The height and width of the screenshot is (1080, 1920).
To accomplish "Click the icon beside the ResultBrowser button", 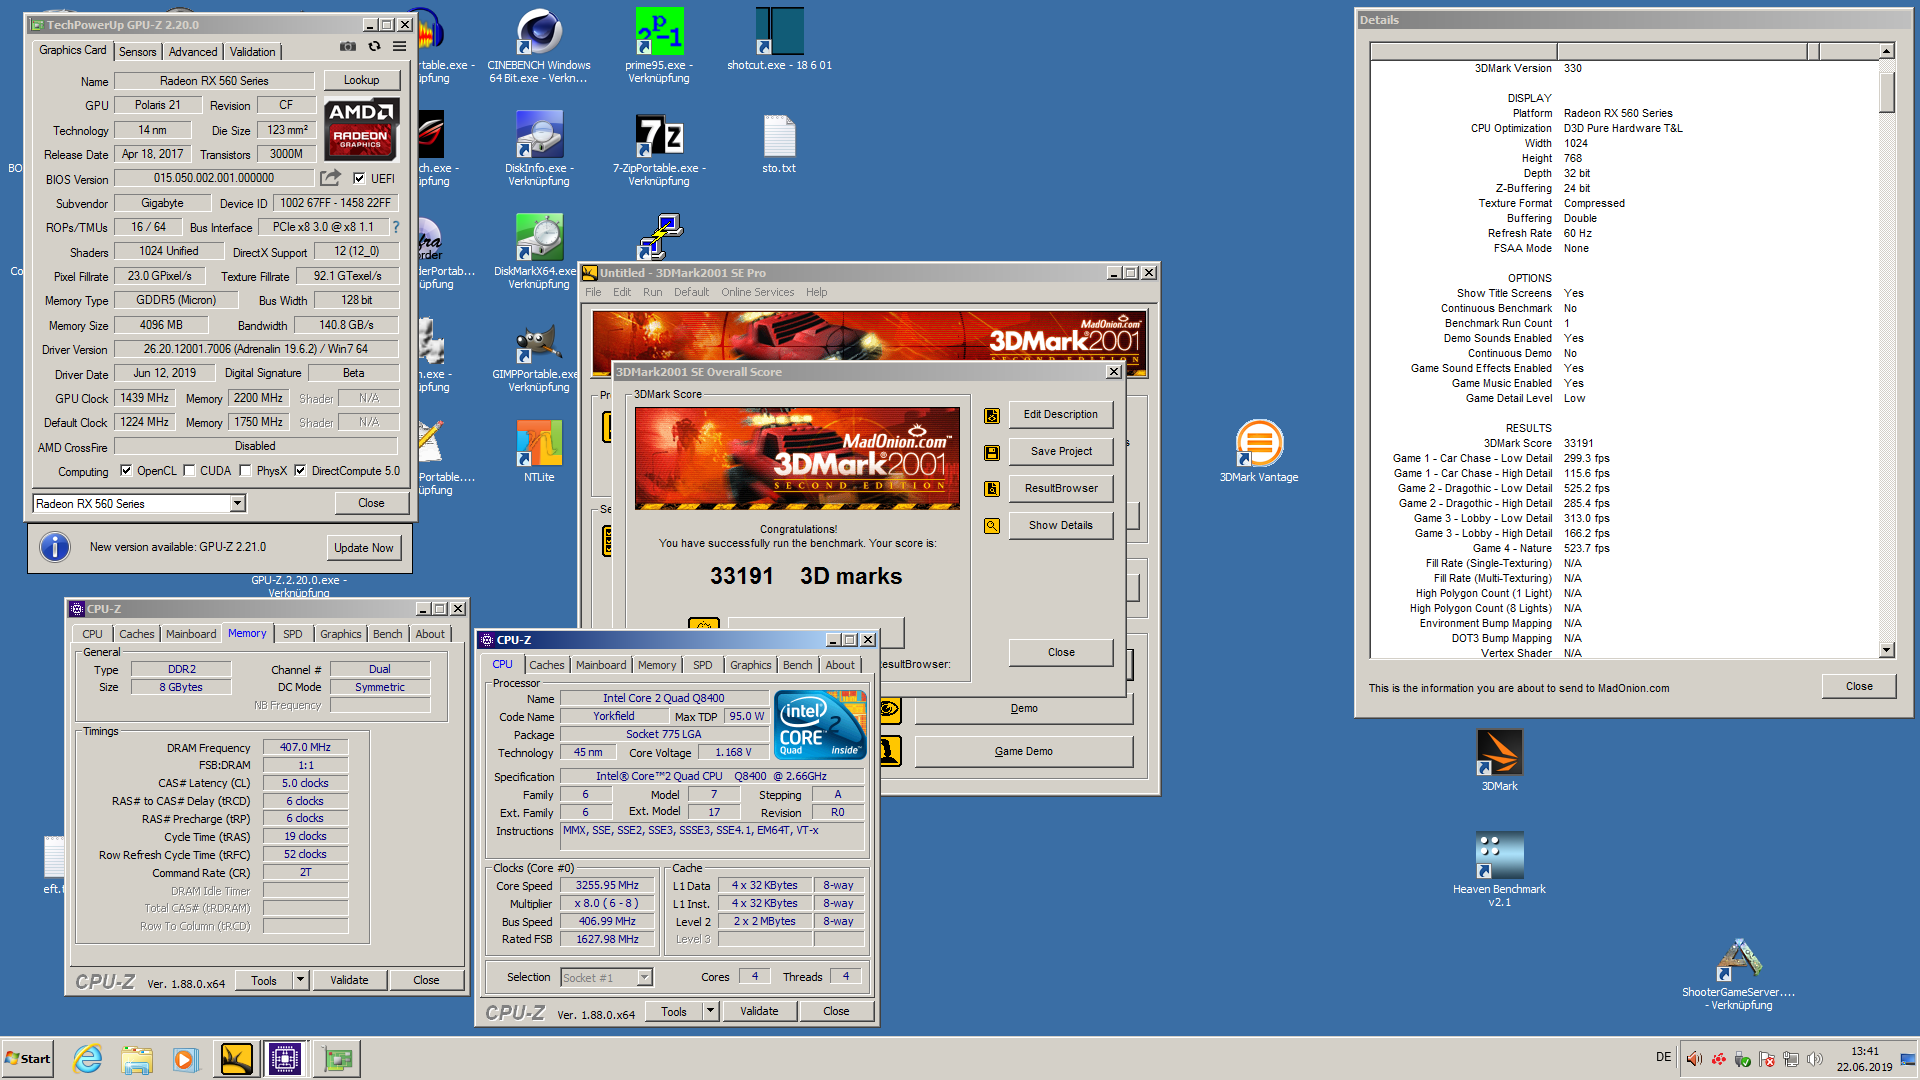I will tap(992, 489).
